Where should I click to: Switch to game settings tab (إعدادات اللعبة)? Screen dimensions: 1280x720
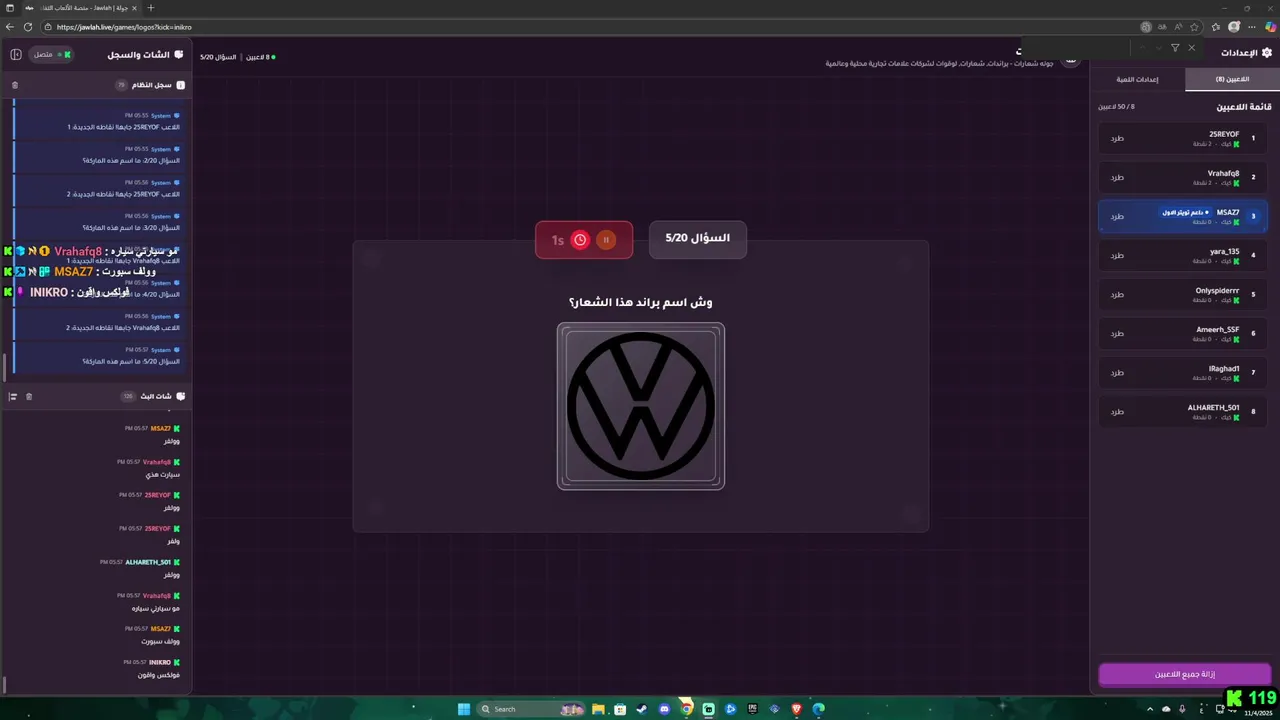(1137, 79)
